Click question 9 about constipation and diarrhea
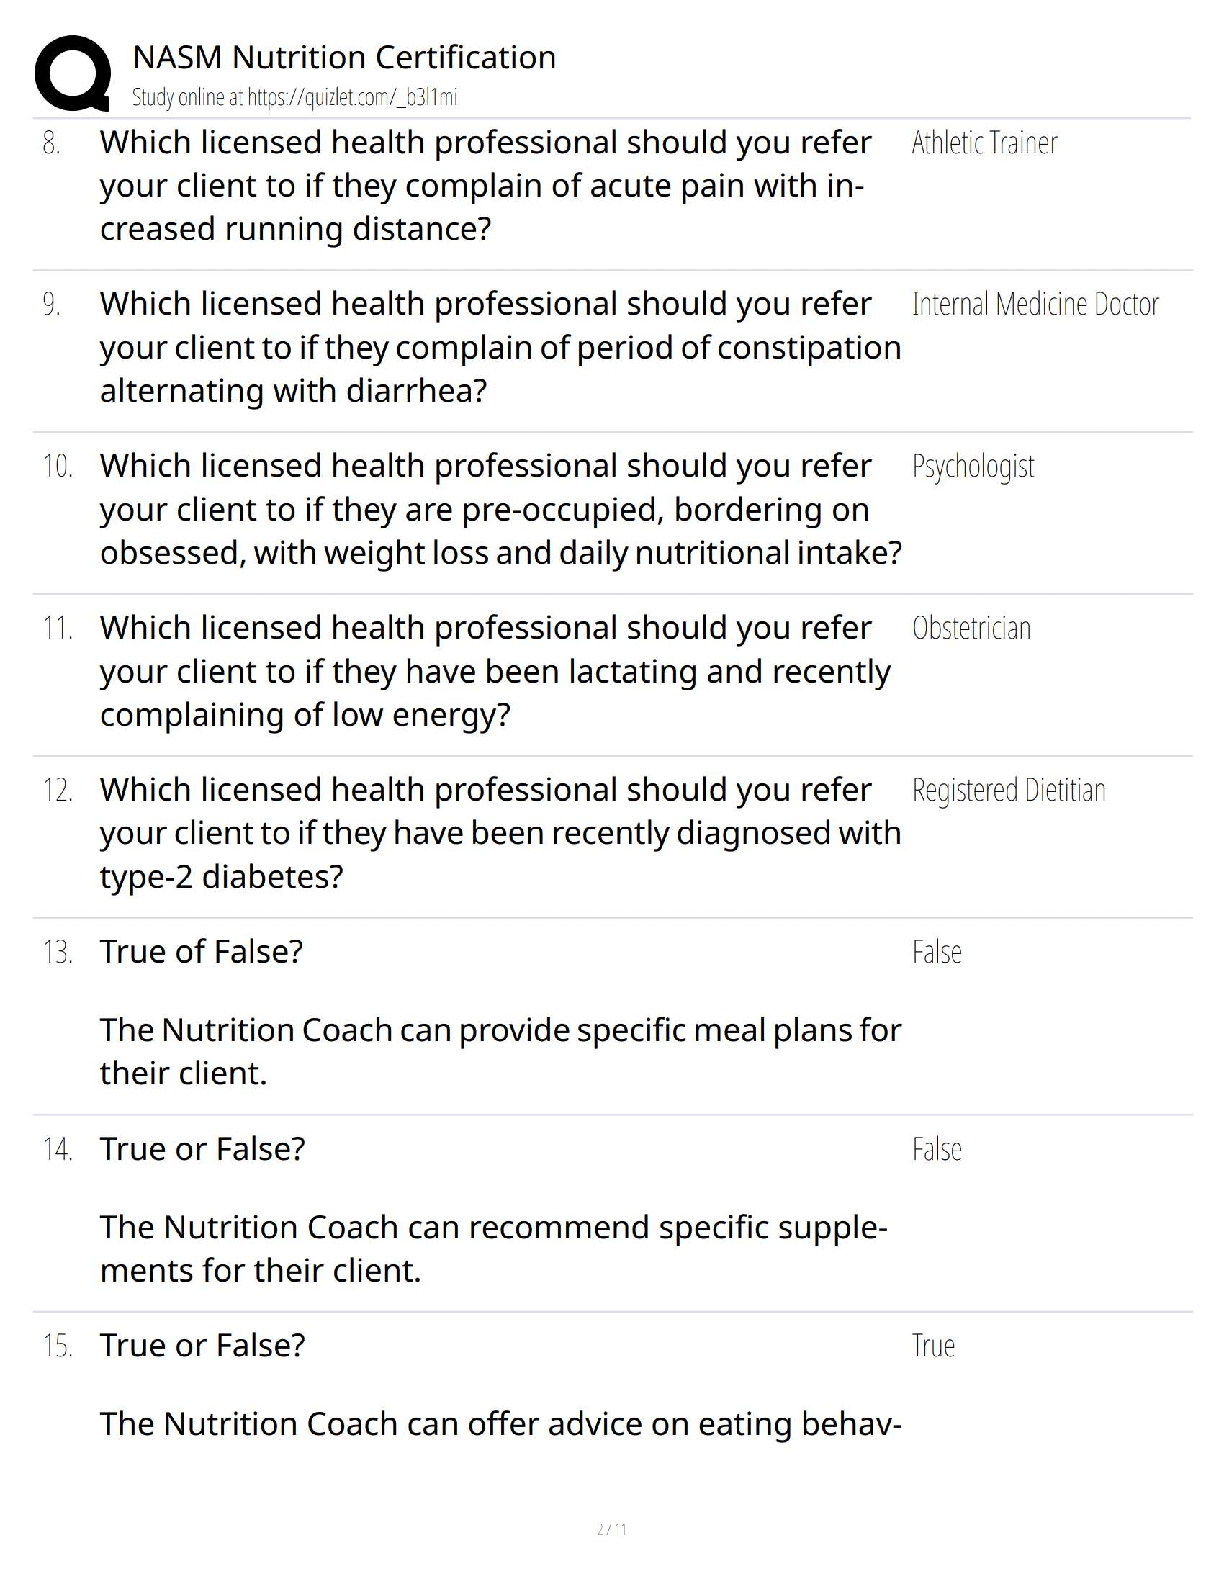 click(x=499, y=347)
